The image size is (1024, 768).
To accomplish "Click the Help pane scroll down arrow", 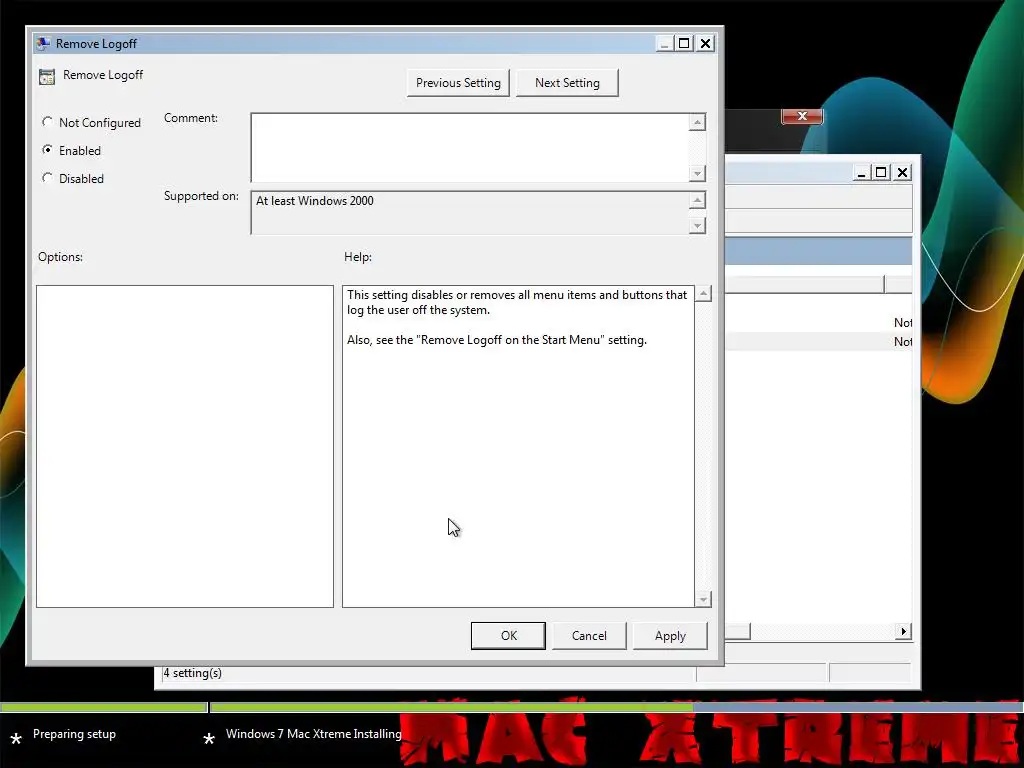I will (703, 599).
